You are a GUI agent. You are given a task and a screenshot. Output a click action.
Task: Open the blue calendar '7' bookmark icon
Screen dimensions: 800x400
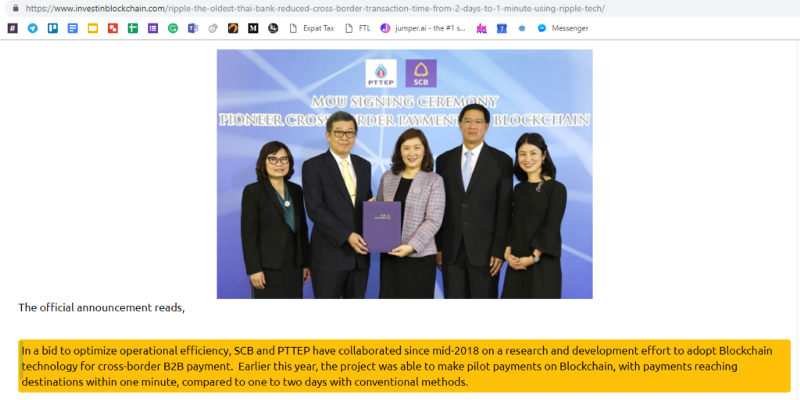[x=502, y=29]
